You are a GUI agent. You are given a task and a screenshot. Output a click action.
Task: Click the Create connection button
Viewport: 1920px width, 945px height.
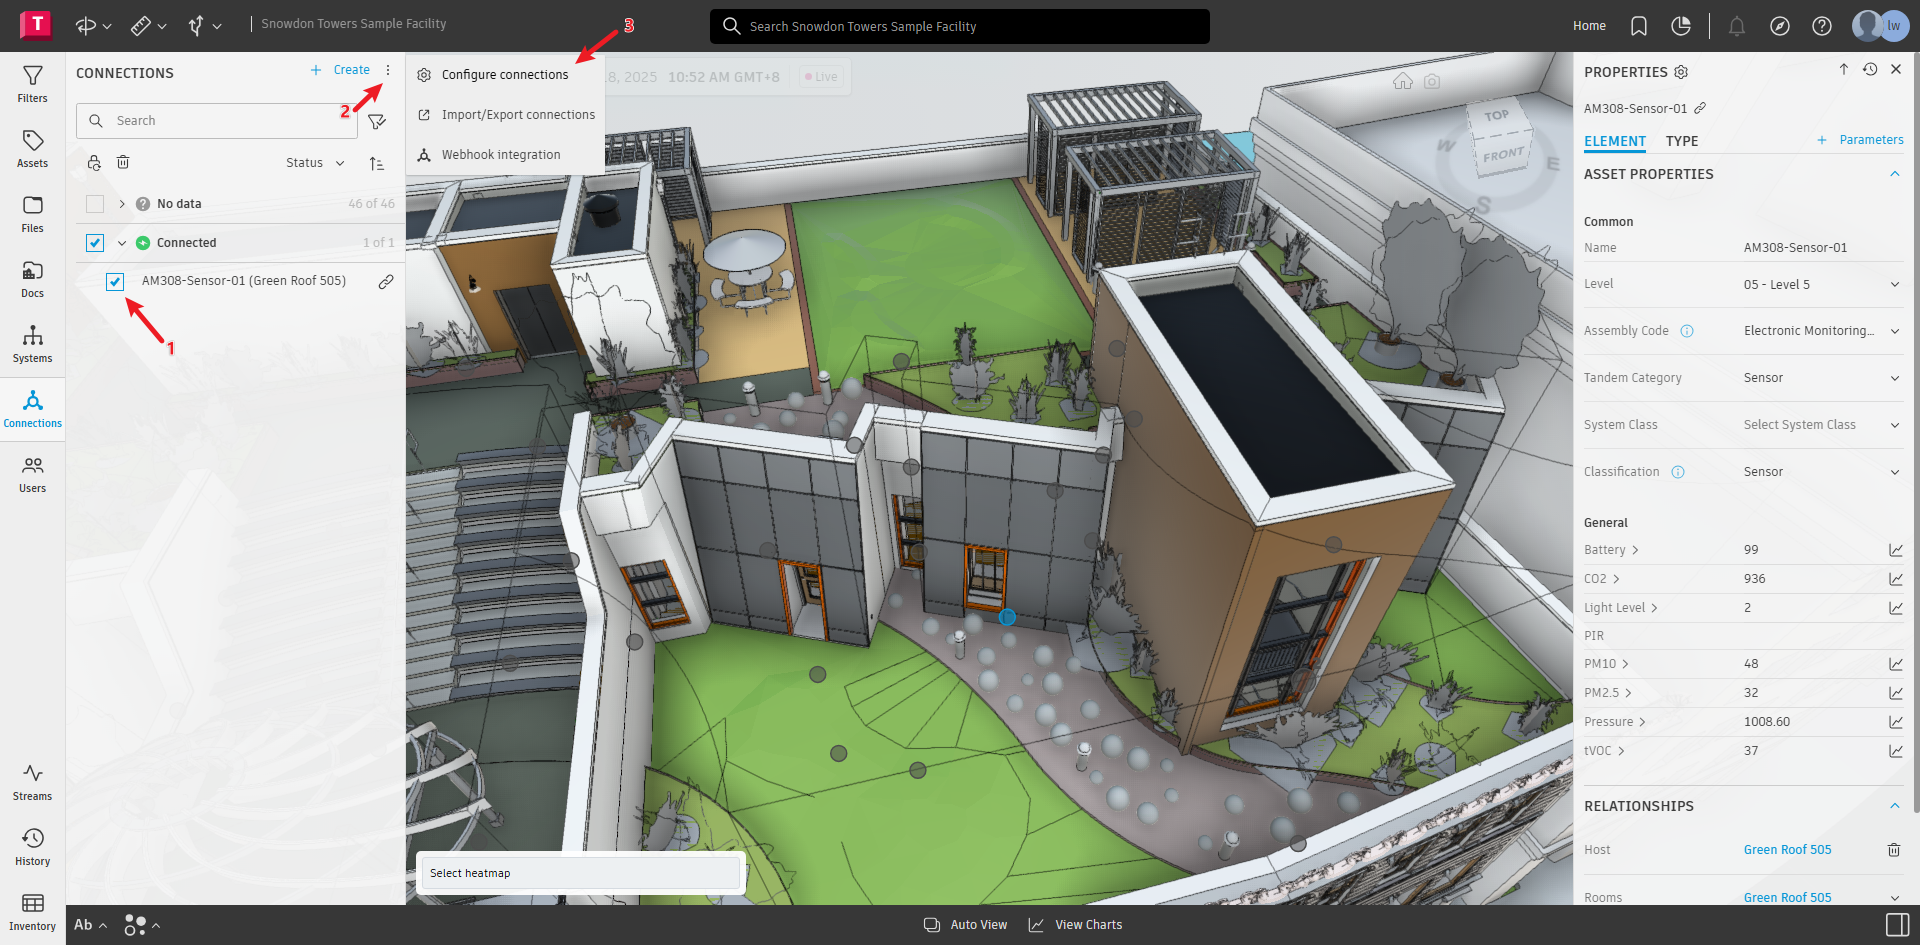(340, 70)
